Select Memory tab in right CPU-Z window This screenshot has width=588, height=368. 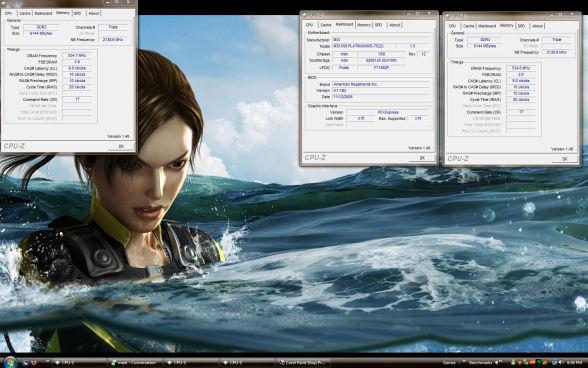(x=506, y=26)
